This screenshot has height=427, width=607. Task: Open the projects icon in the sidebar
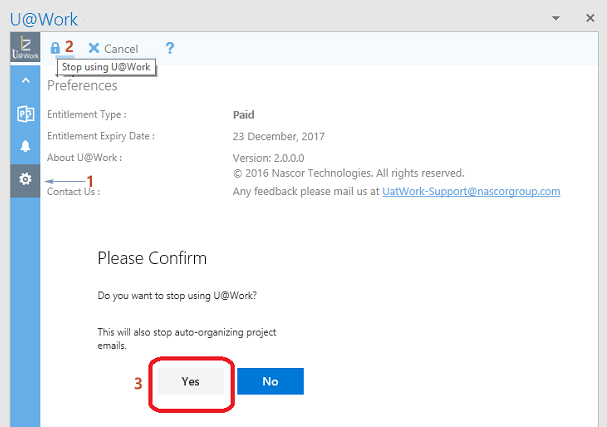click(x=25, y=113)
